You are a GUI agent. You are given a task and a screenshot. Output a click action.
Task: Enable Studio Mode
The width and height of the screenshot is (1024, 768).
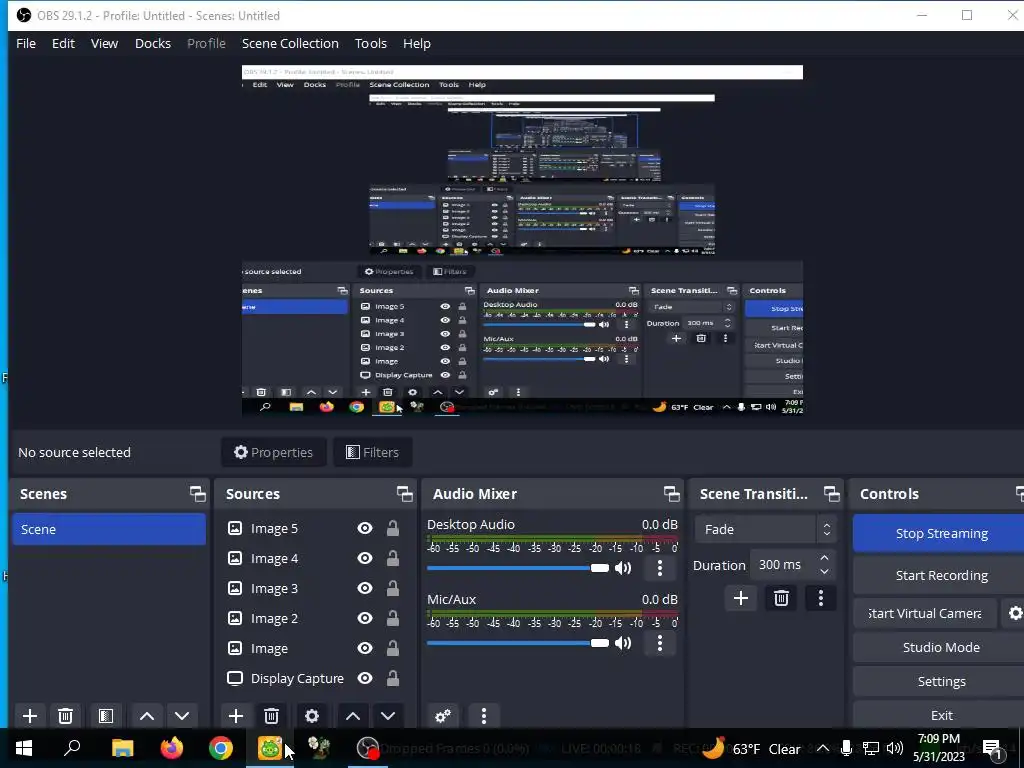[941, 647]
